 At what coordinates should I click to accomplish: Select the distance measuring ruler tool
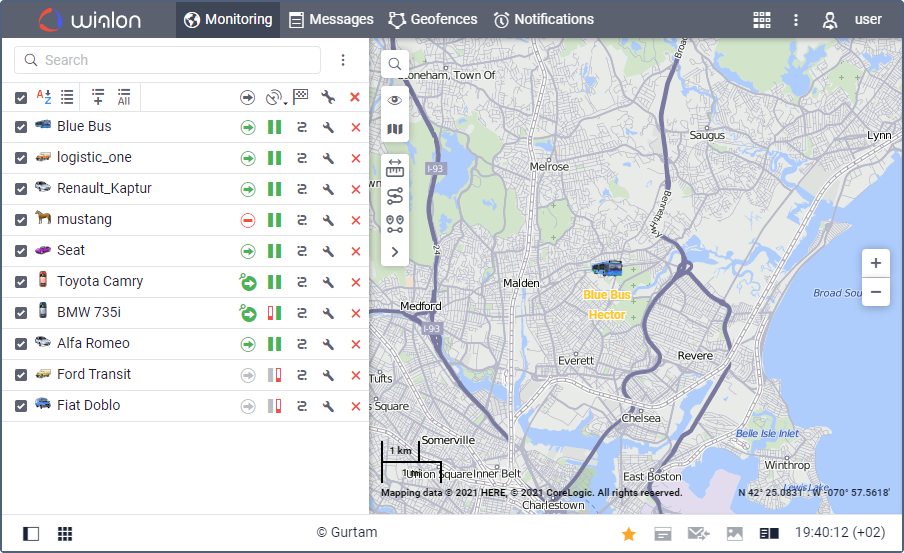[x=395, y=168]
